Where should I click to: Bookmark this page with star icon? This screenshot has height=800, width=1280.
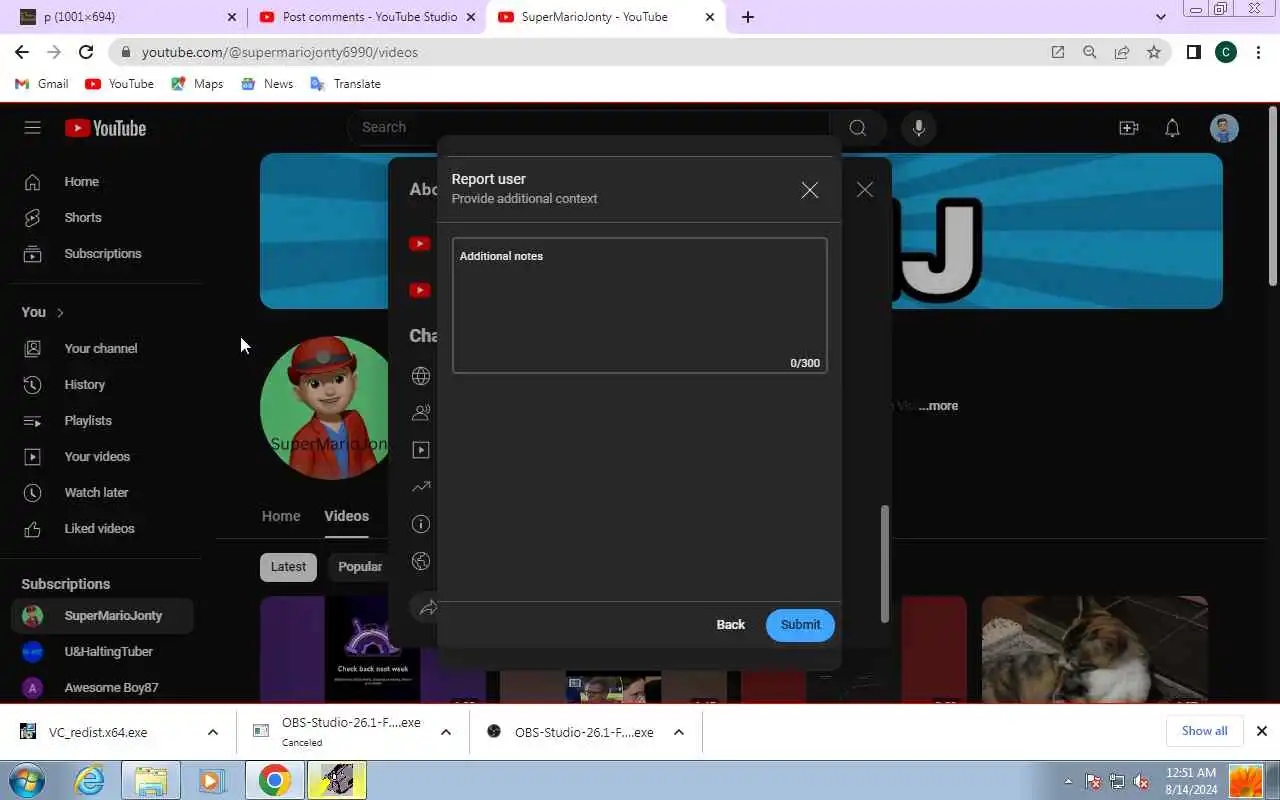[x=1154, y=52]
